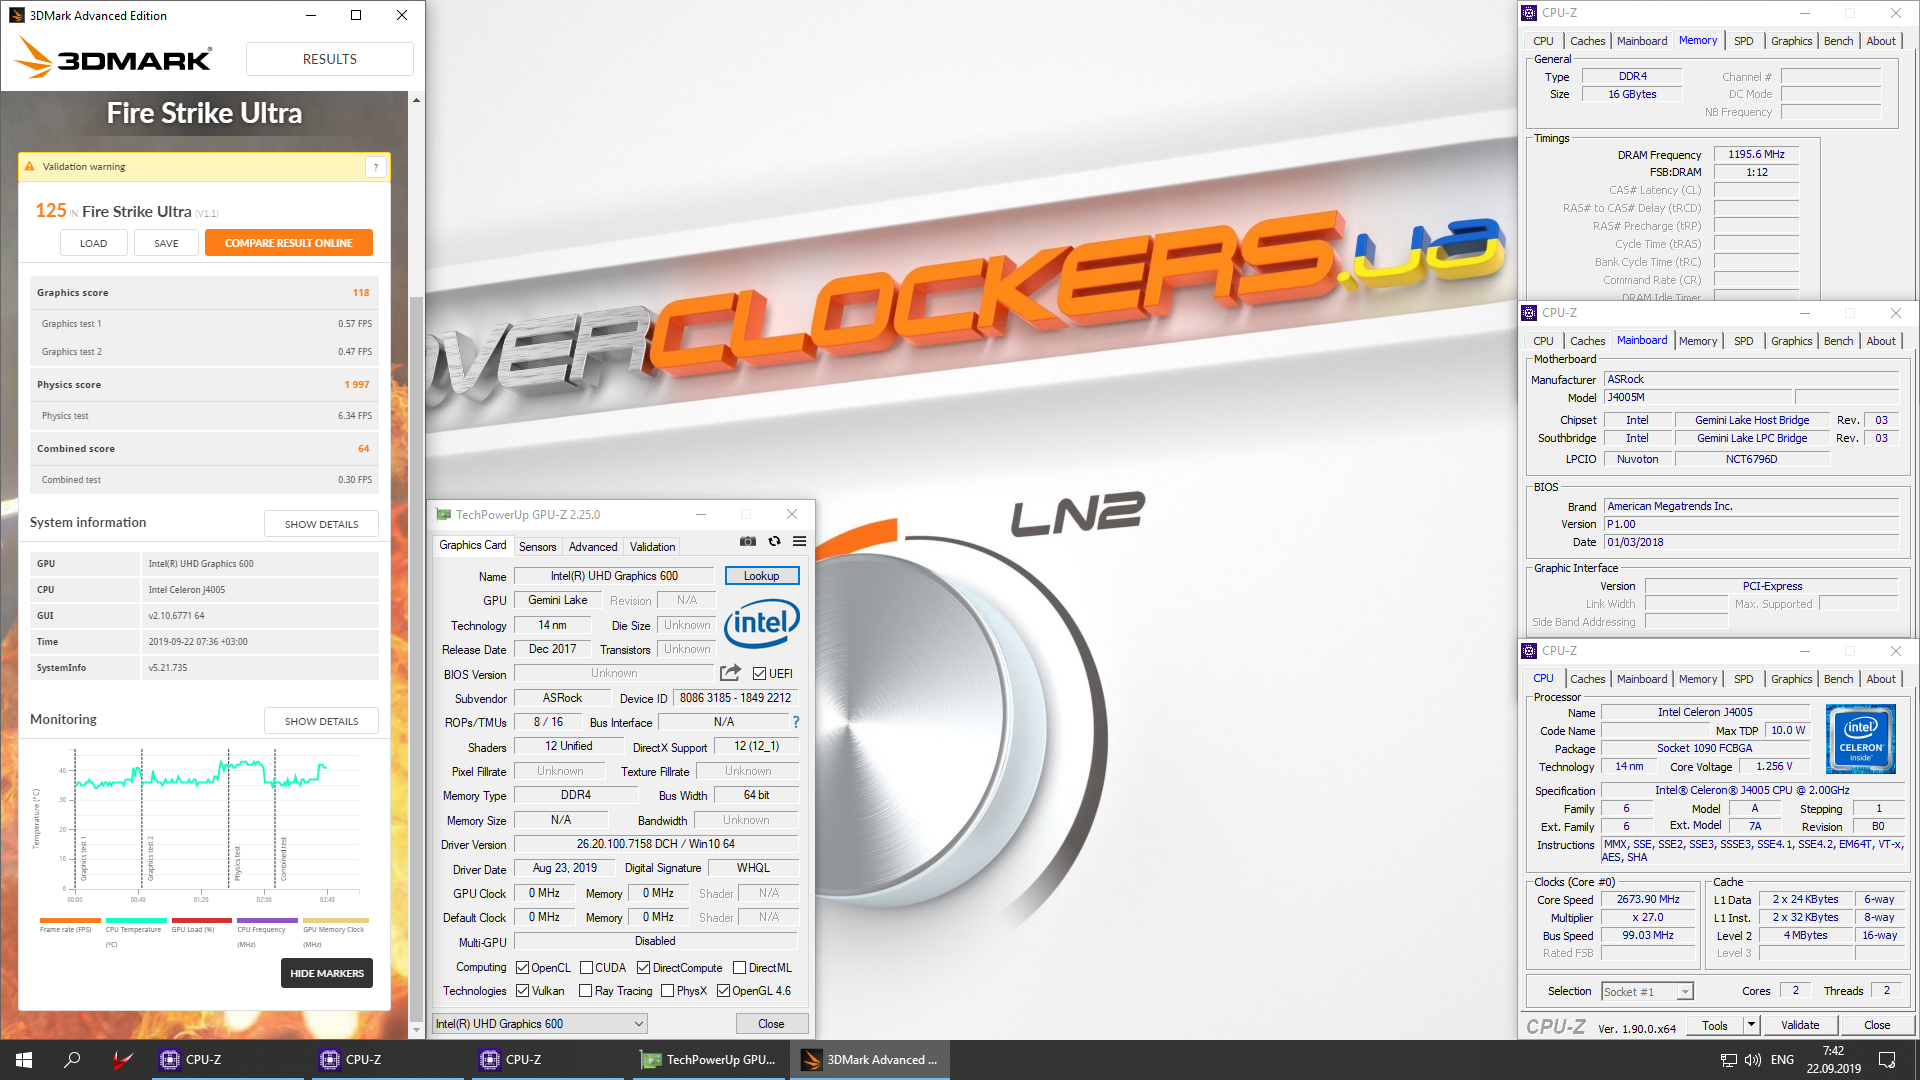
Task: Click GPU-Z refresh icon
Action: tap(774, 541)
